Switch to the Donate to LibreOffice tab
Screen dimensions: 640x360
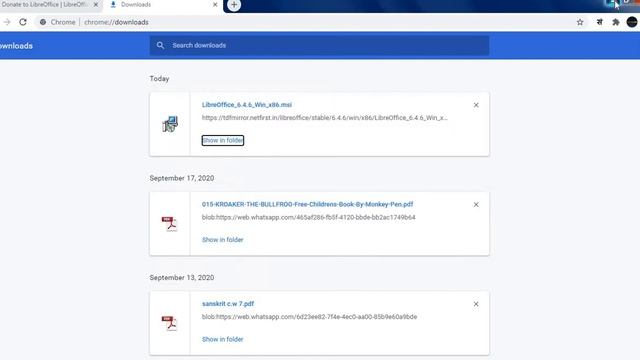(x=45, y=4)
